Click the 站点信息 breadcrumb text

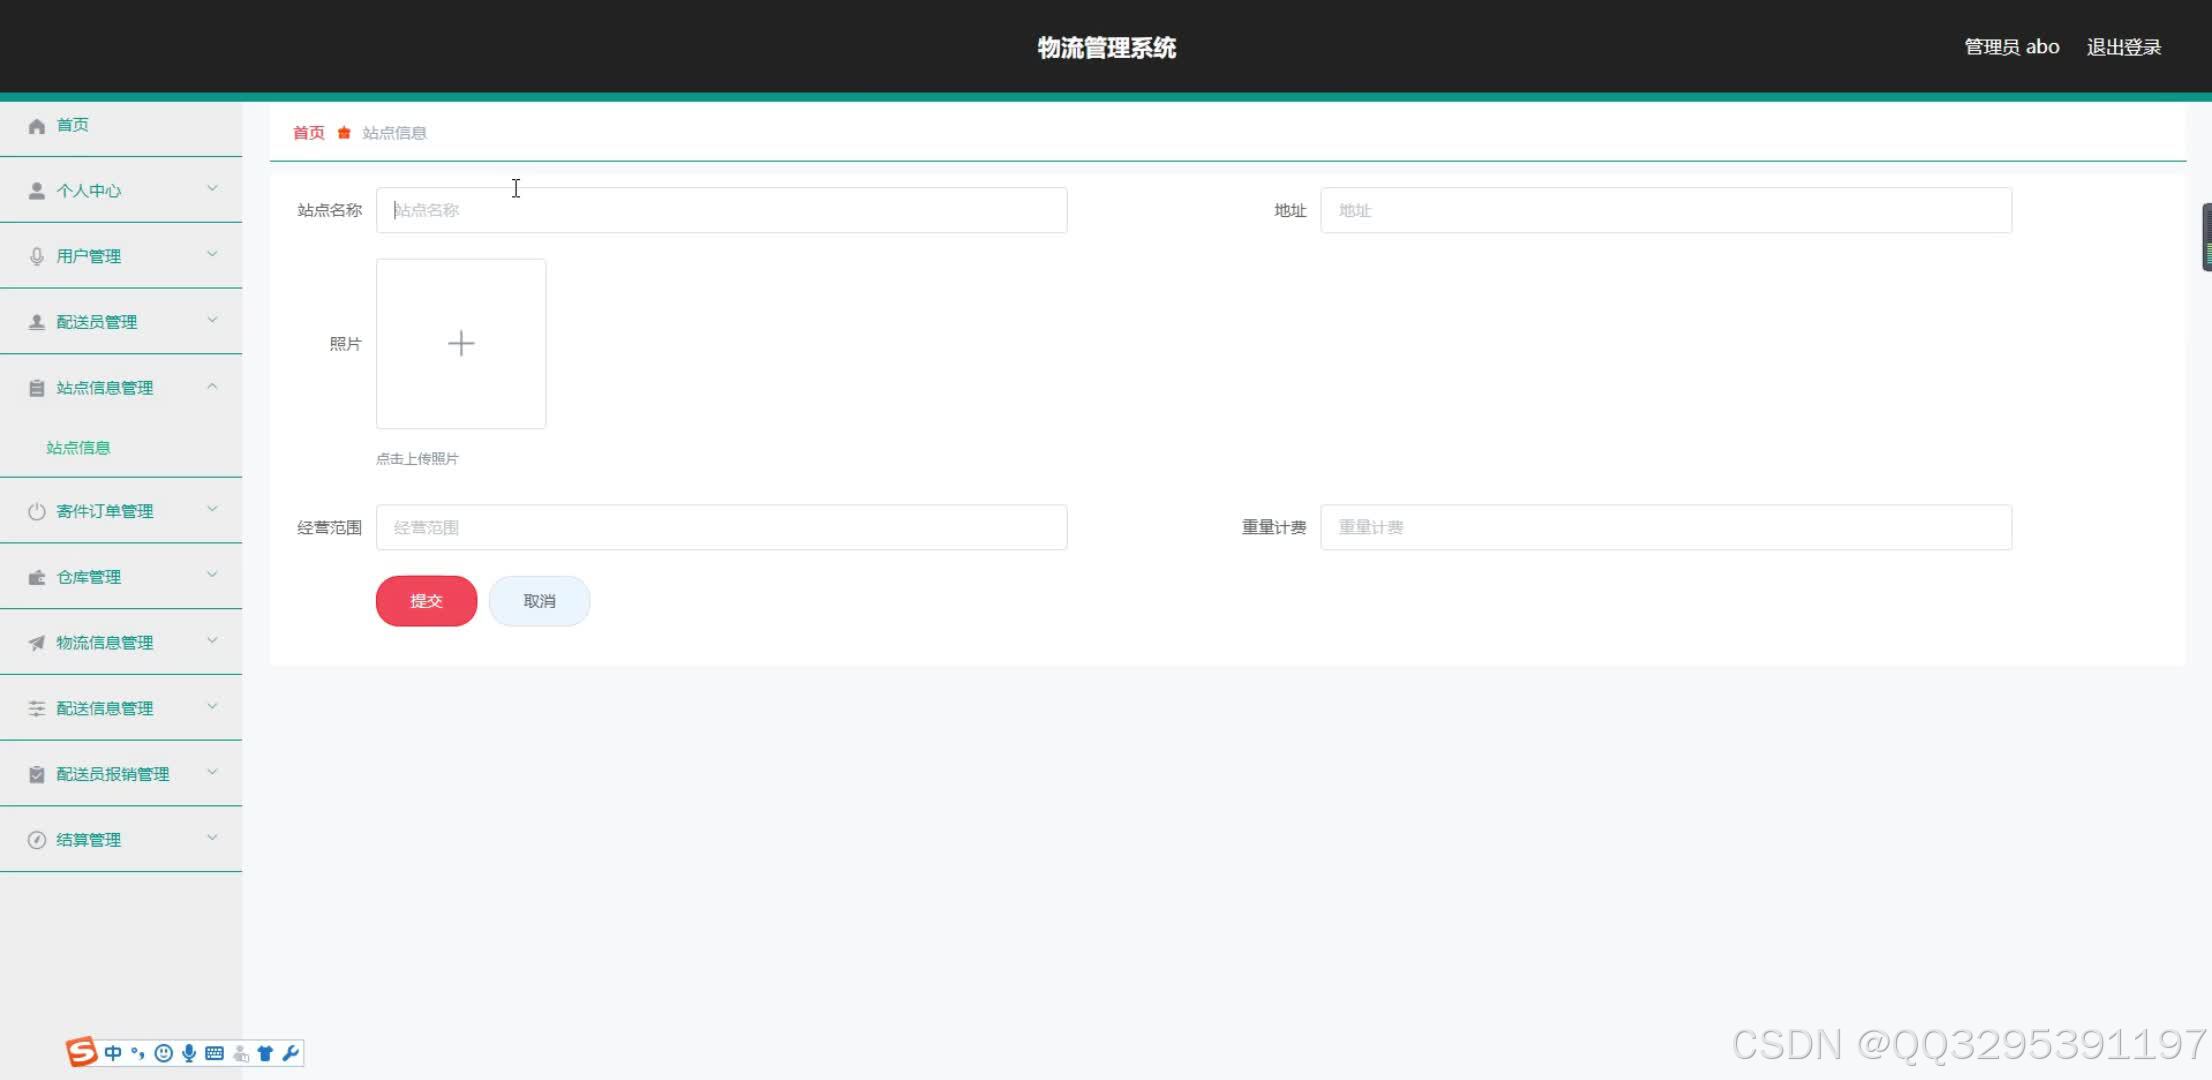click(x=394, y=133)
